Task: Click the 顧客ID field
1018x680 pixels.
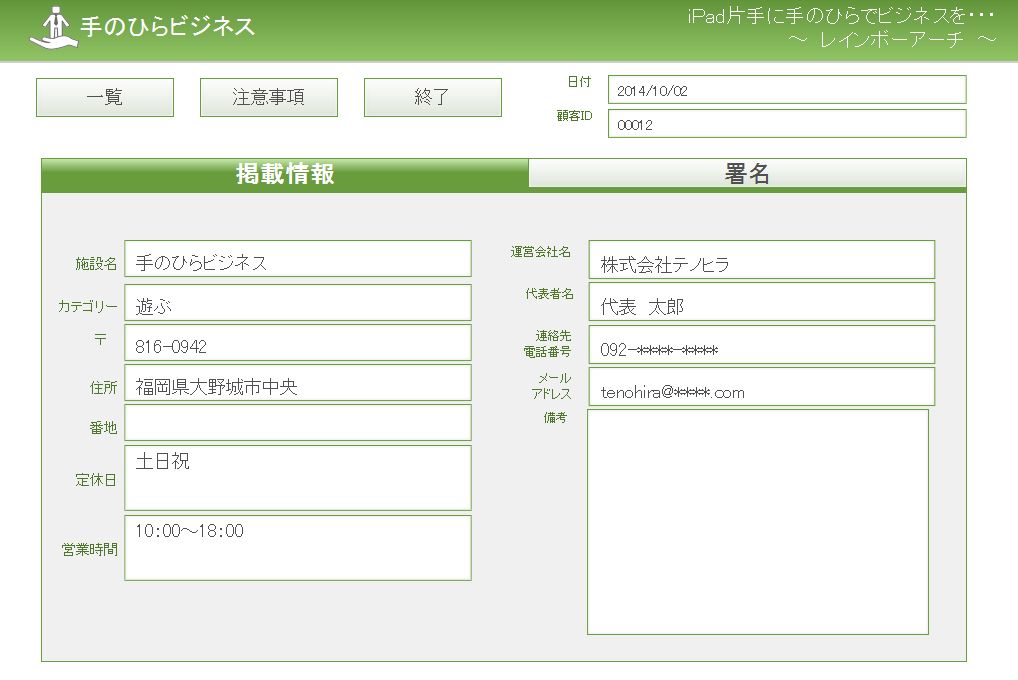Action: [x=787, y=125]
